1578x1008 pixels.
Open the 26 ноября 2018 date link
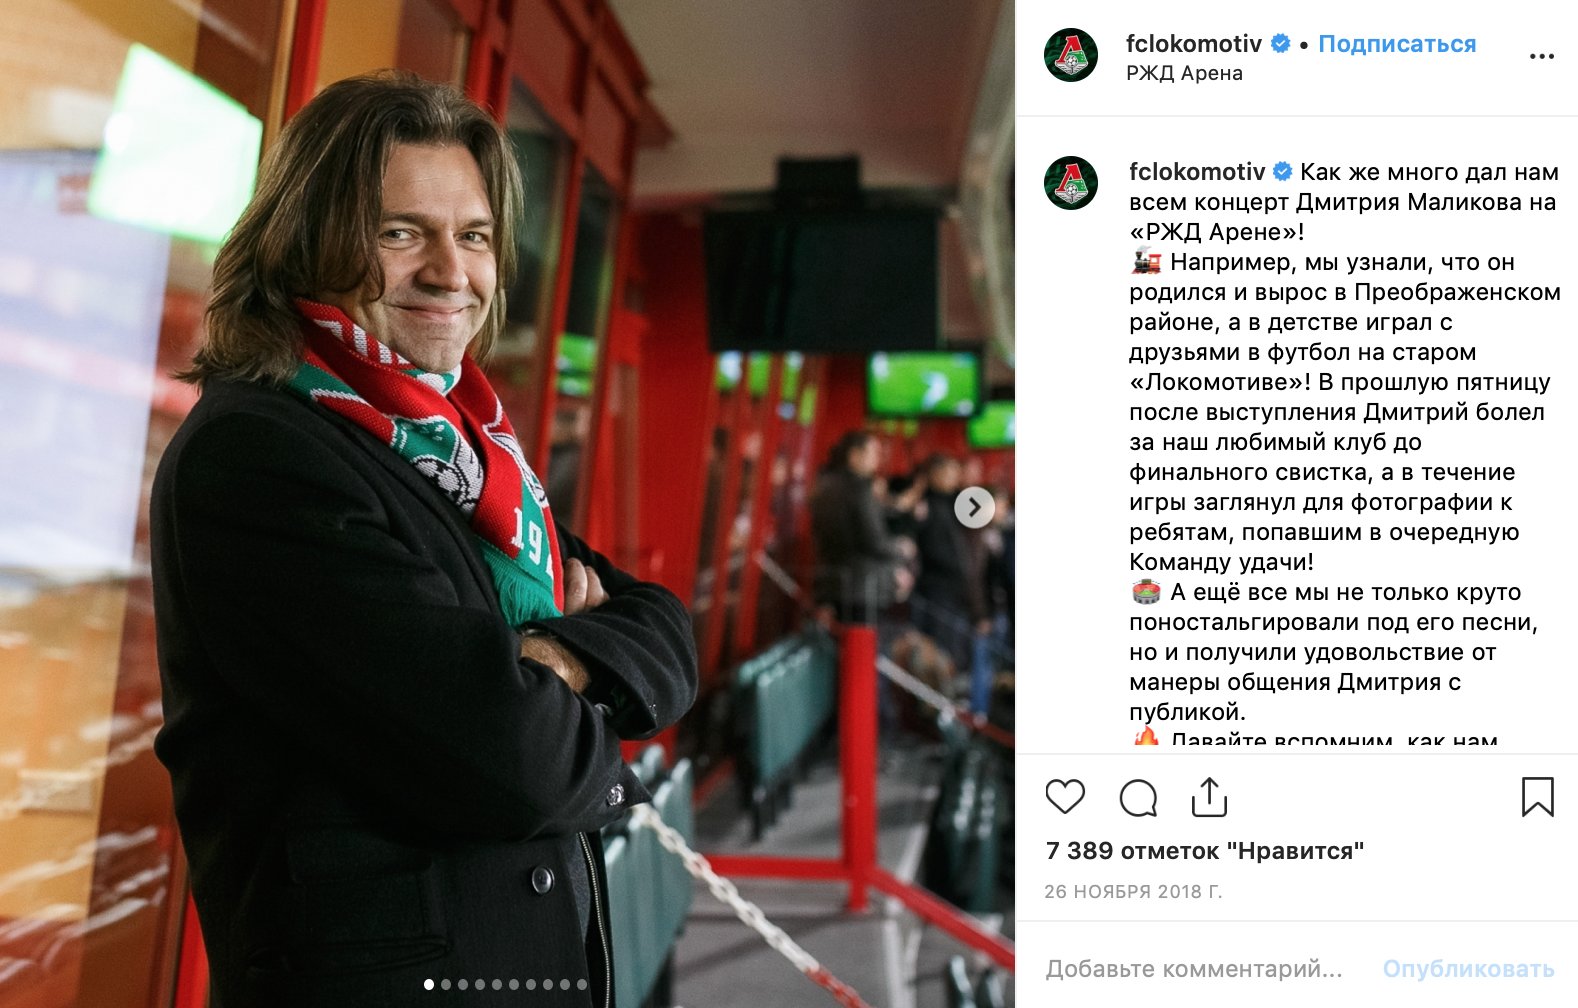(x=1133, y=891)
